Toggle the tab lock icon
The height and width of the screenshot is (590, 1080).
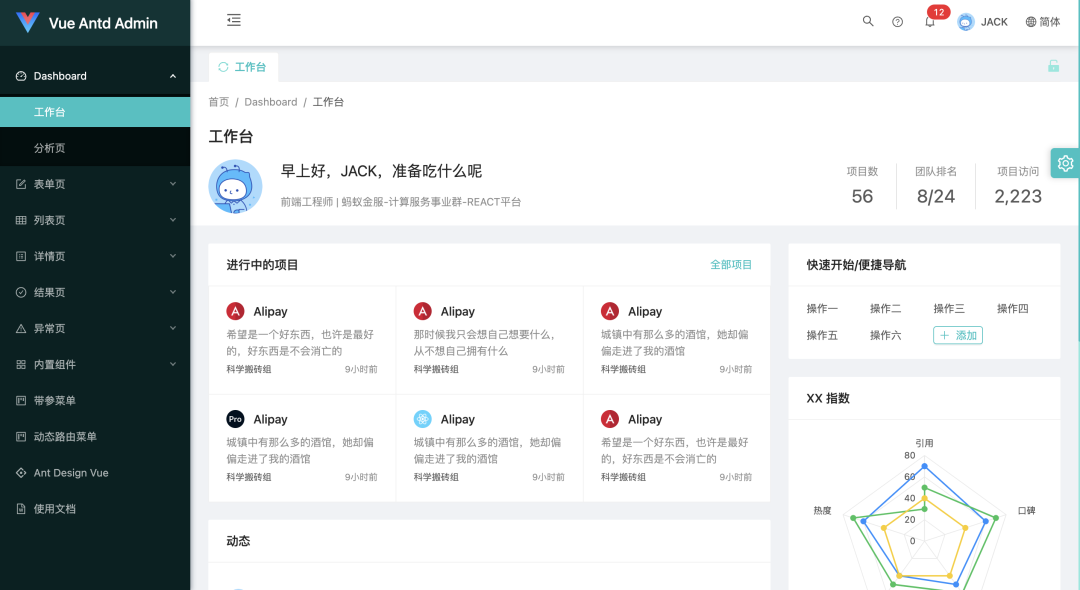(1053, 65)
